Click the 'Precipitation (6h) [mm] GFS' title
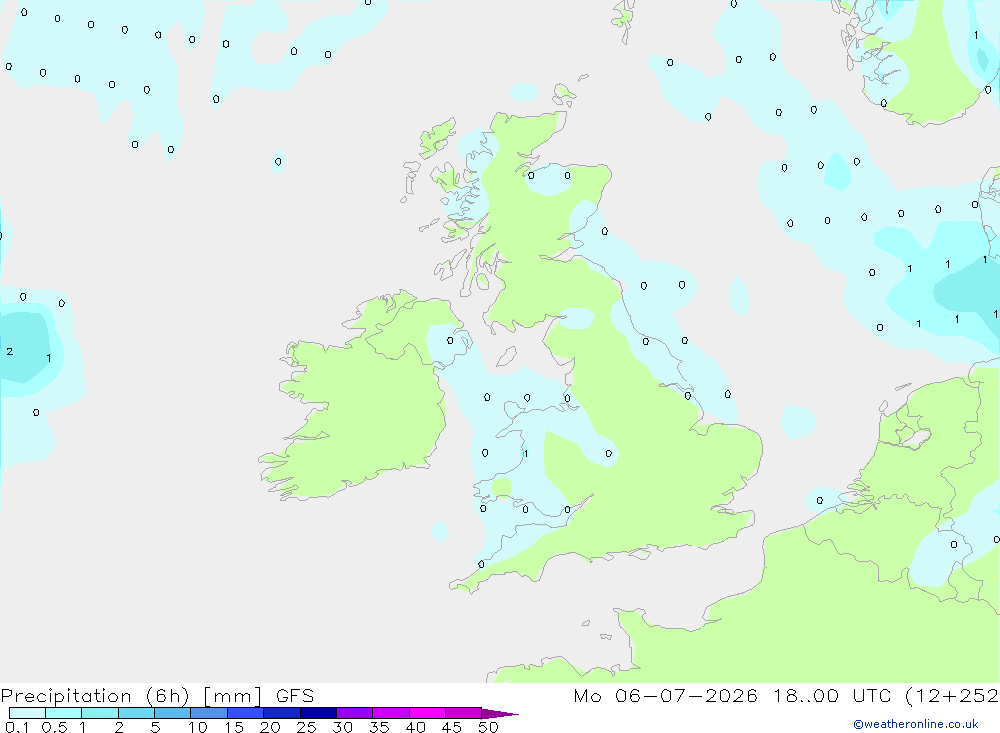 point(158,695)
